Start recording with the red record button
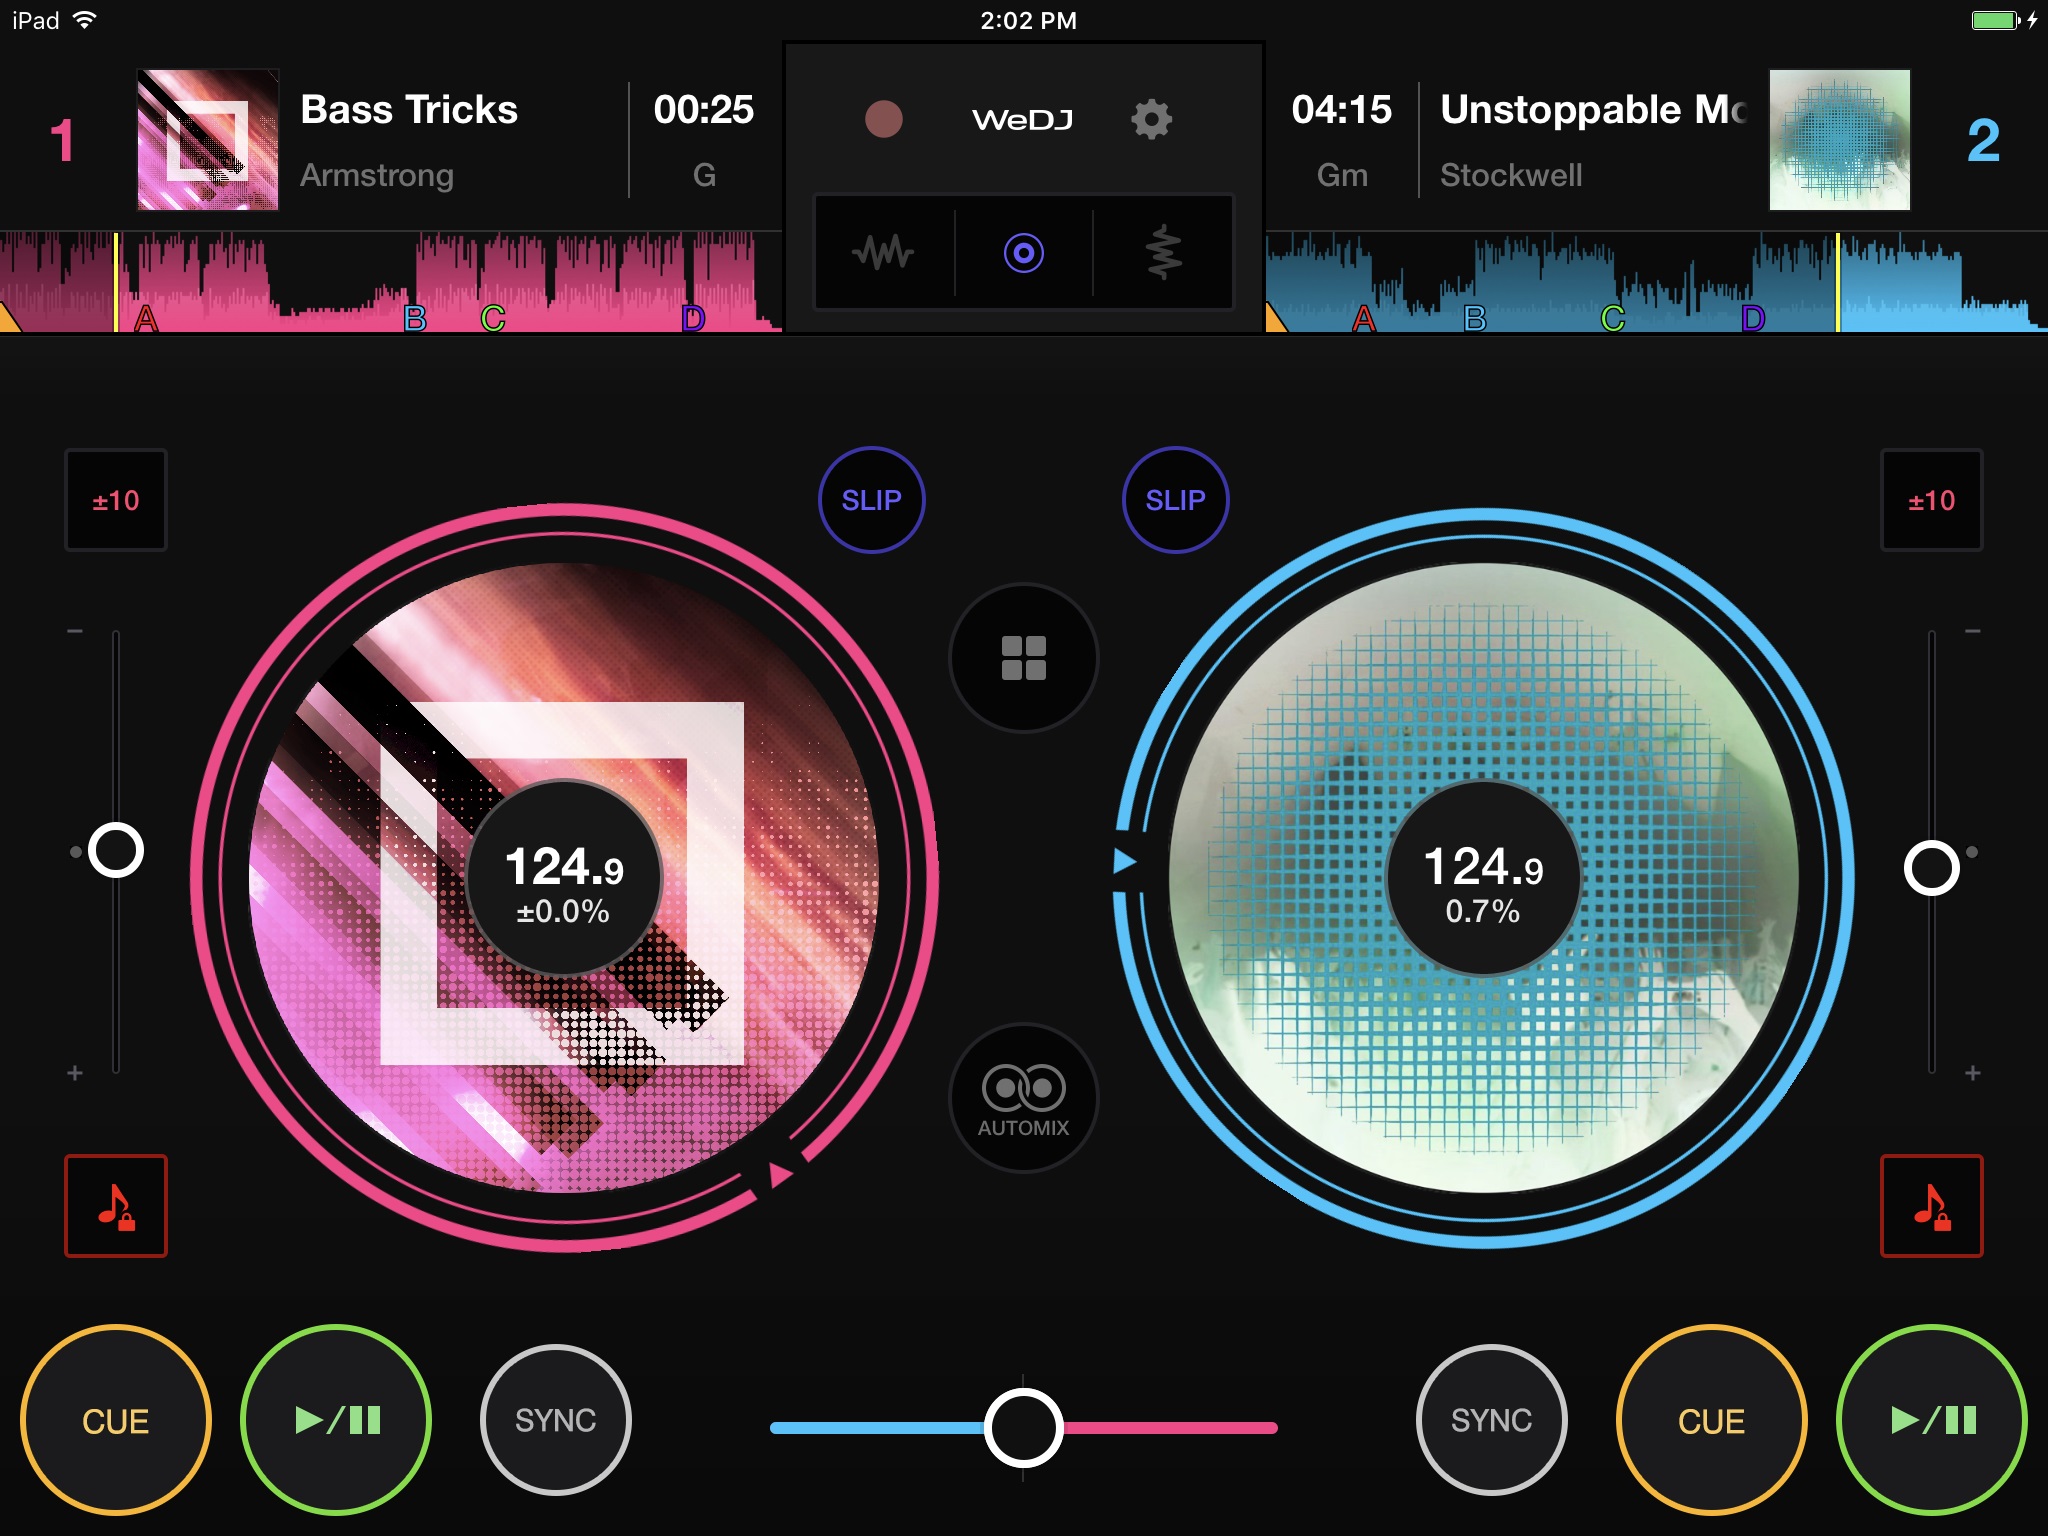 [x=883, y=119]
